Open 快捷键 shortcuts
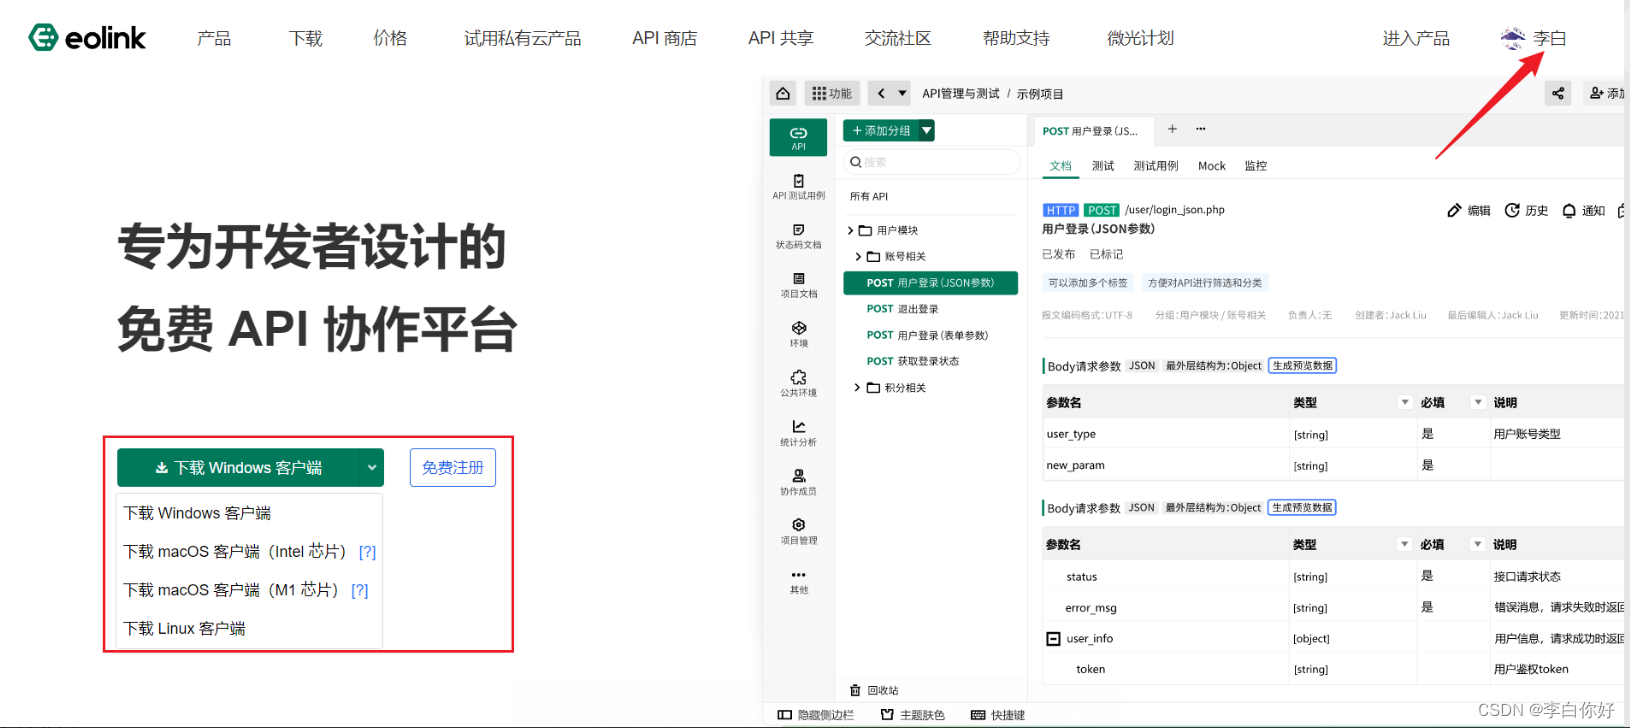Screen dimensions: 1630x728 click(998, 715)
